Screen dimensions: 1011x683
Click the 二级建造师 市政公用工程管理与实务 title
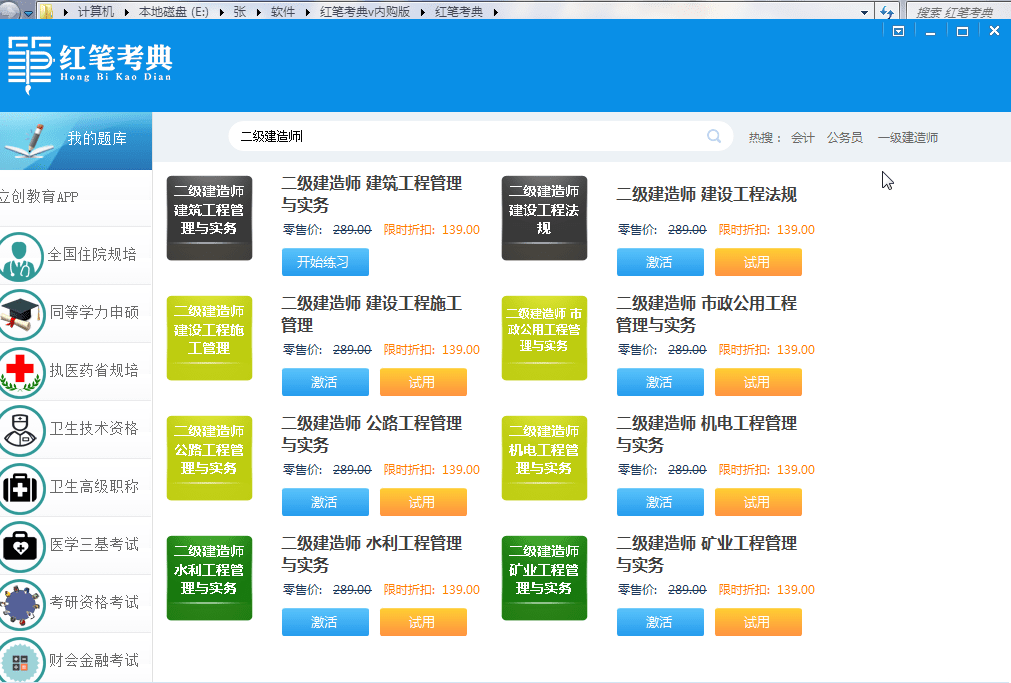coord(707,314)
